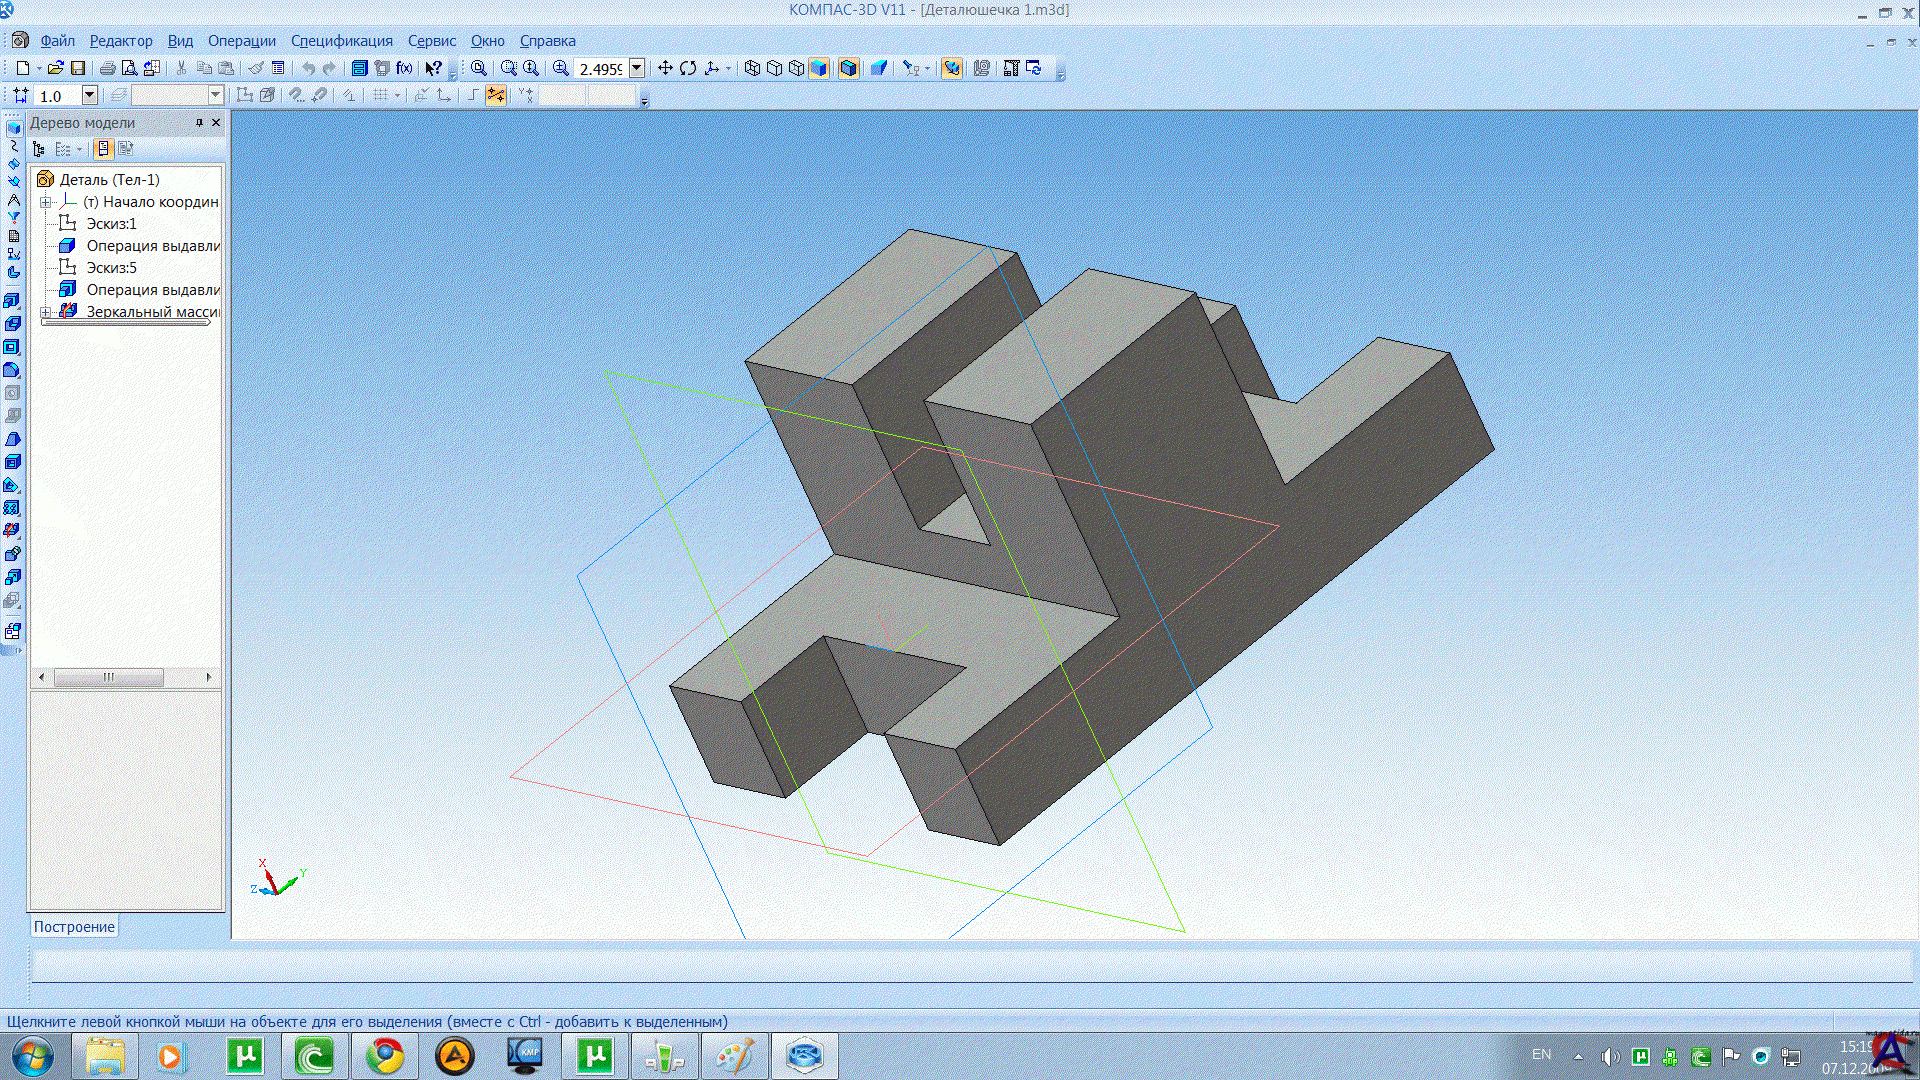The image size is (1920, 1080).
Task: Expand the Начало координат tree node
Action: point(46,202)
